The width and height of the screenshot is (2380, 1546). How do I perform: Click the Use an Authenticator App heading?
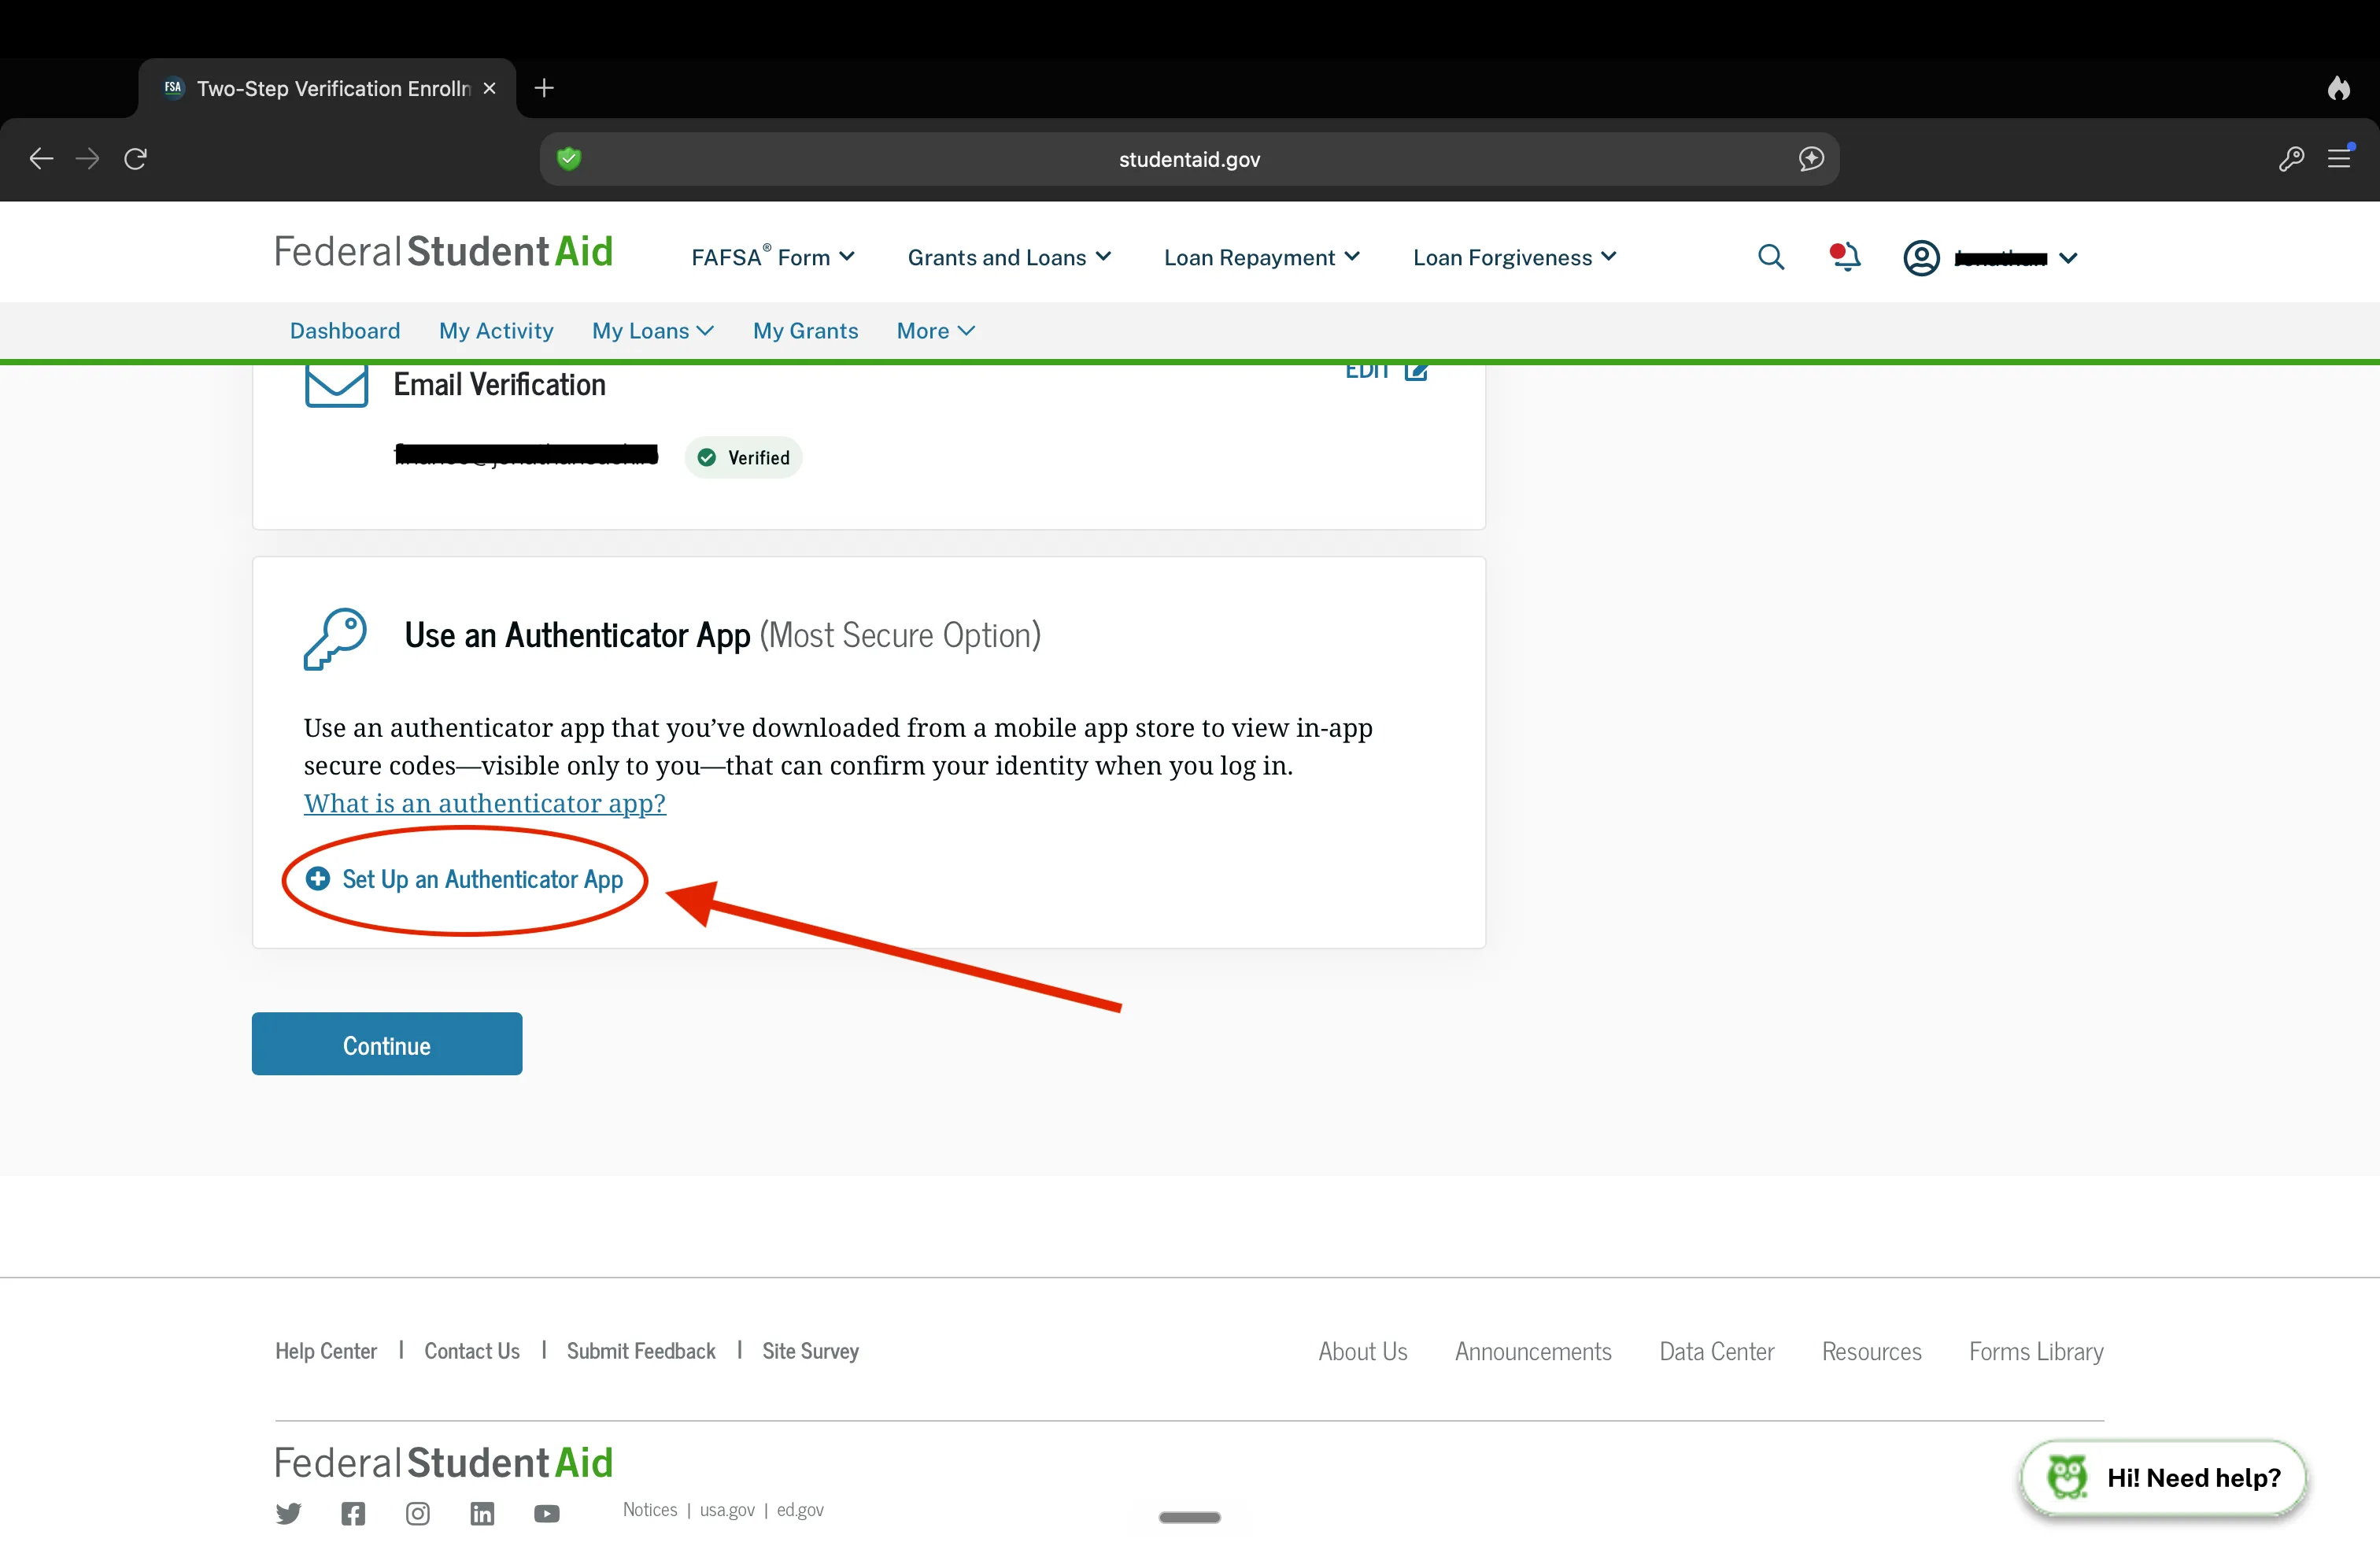722,635
